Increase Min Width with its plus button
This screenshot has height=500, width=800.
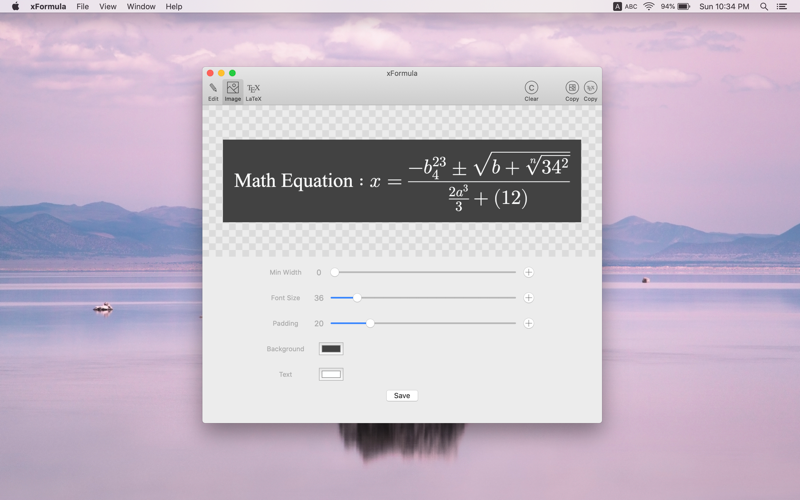(529, 272)
